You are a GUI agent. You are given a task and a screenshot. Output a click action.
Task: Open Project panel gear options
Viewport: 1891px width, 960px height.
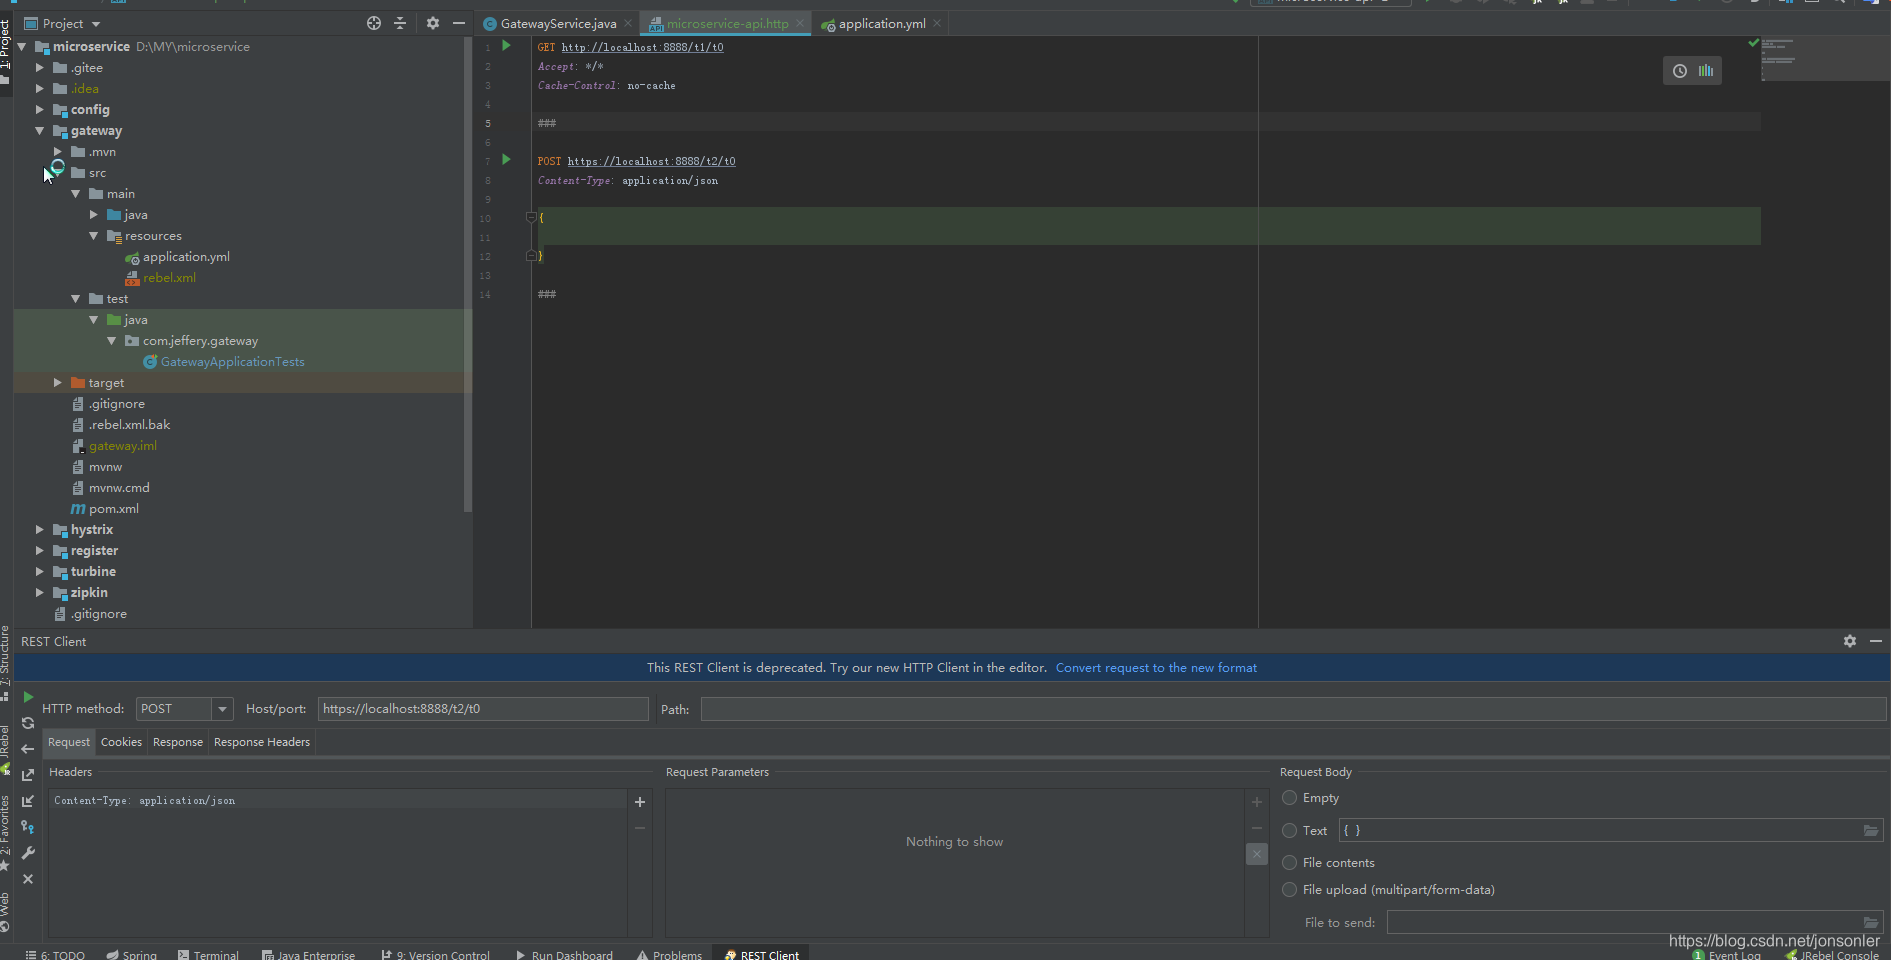[433, 23]
